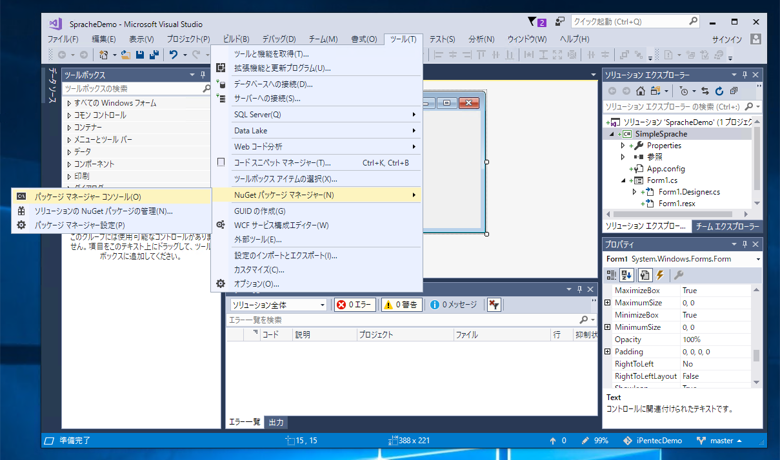
Task: Pin the Properties panel
Action: click(745, 244)
